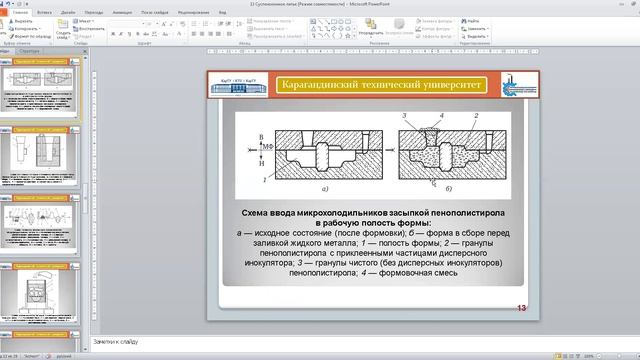Open the Insert (Вставка) ribbon tab

point(44,13)
